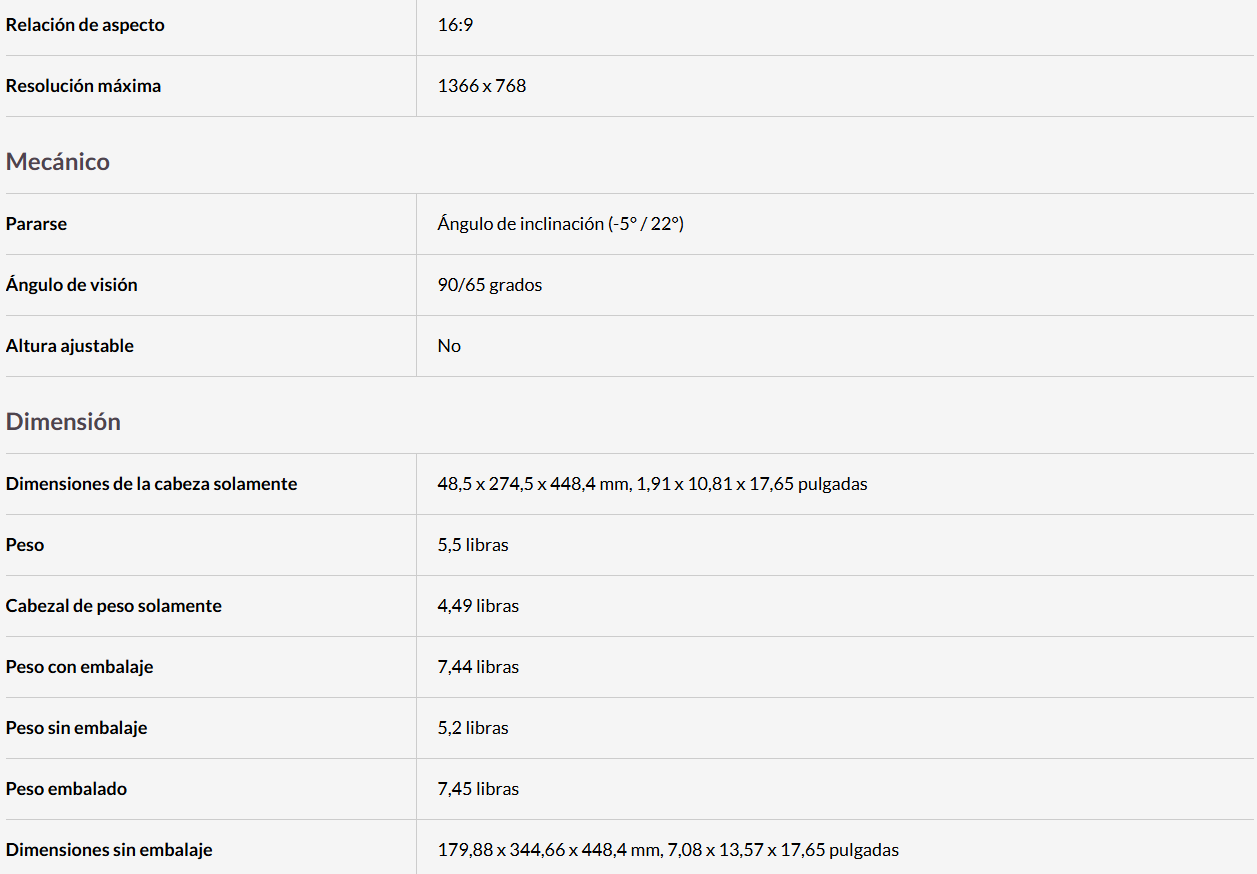Click the "Cabezal de peso solamente" label
This screenshot has width=1257, height=874.
pyautogui.click(x=113, y=606)
